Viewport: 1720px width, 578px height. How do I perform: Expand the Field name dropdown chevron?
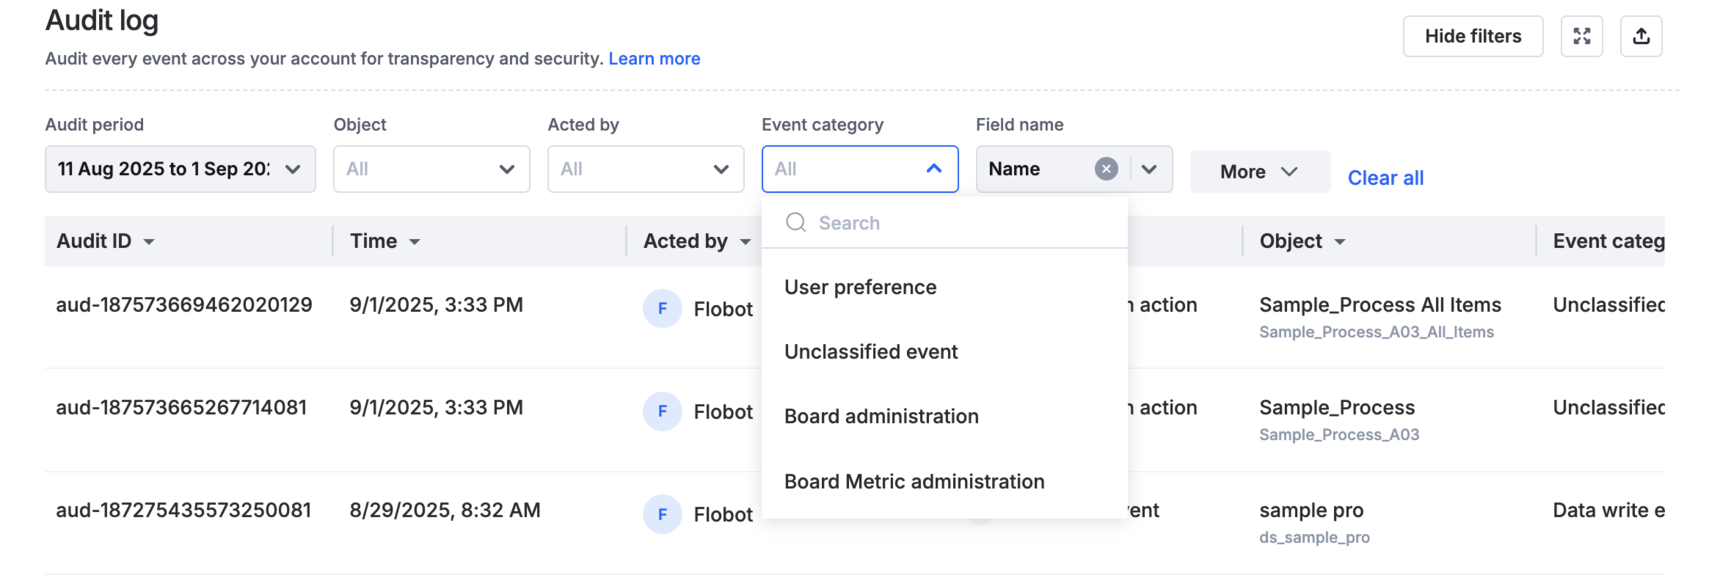click(x=1149, y=169)
